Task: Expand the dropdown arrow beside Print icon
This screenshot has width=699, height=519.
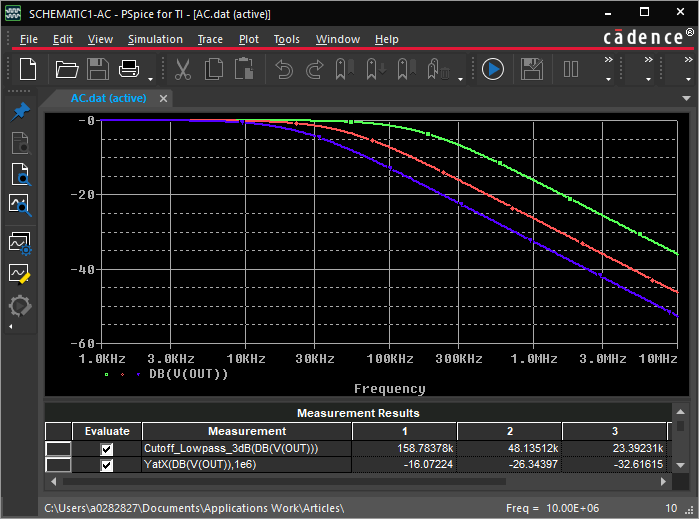Action: click(x=151, y=78)
